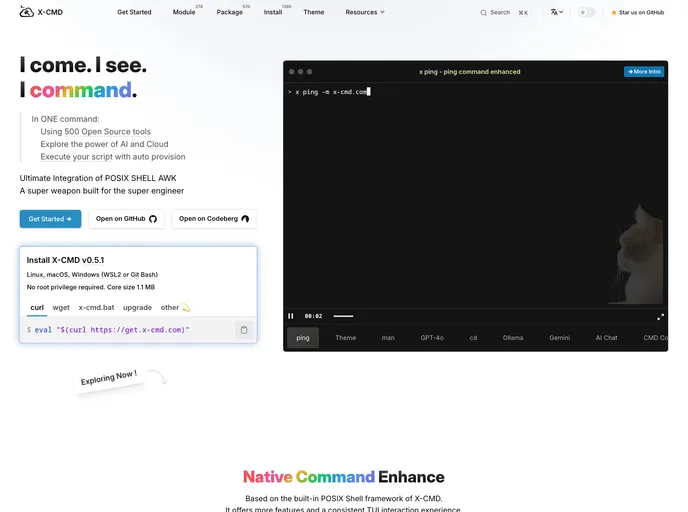Open the Get Started nav item

pos(134,12)
